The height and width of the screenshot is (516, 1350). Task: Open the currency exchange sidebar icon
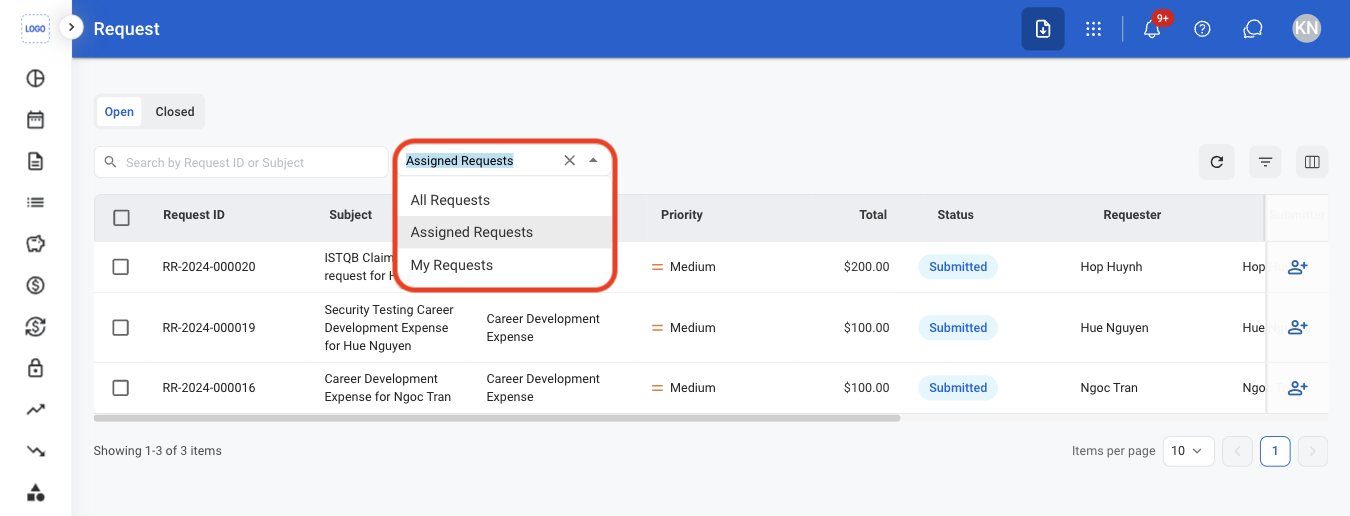[x=35, y=327]
